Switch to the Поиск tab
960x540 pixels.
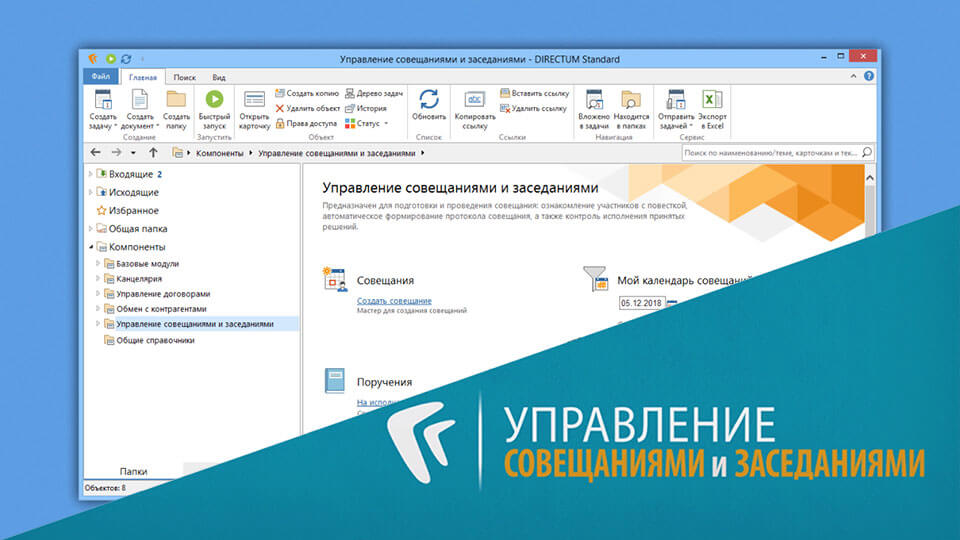tap(184, 77)
